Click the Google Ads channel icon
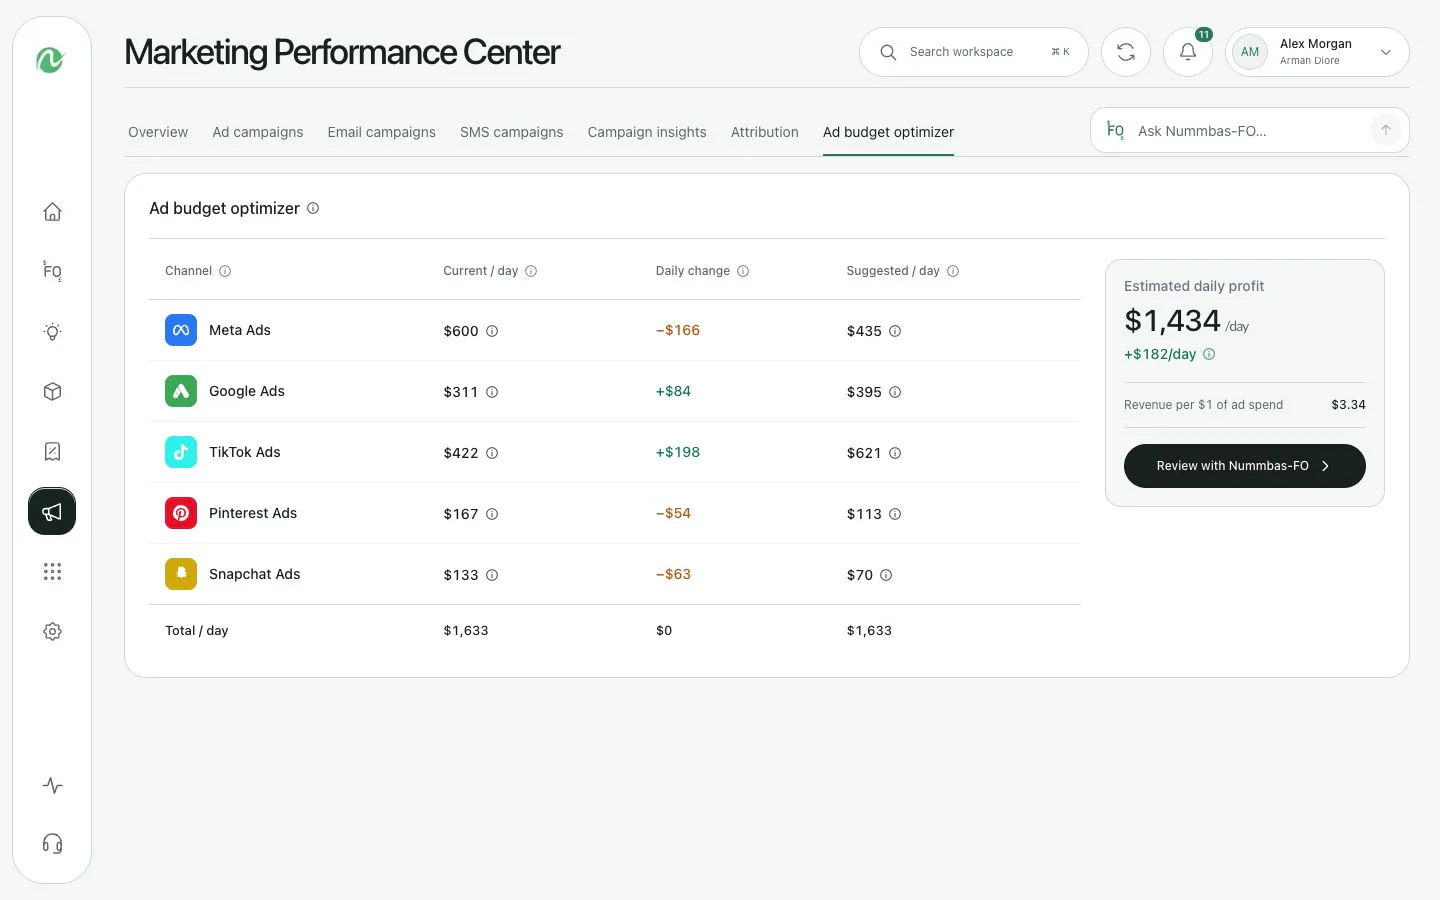 coord(181,391)
